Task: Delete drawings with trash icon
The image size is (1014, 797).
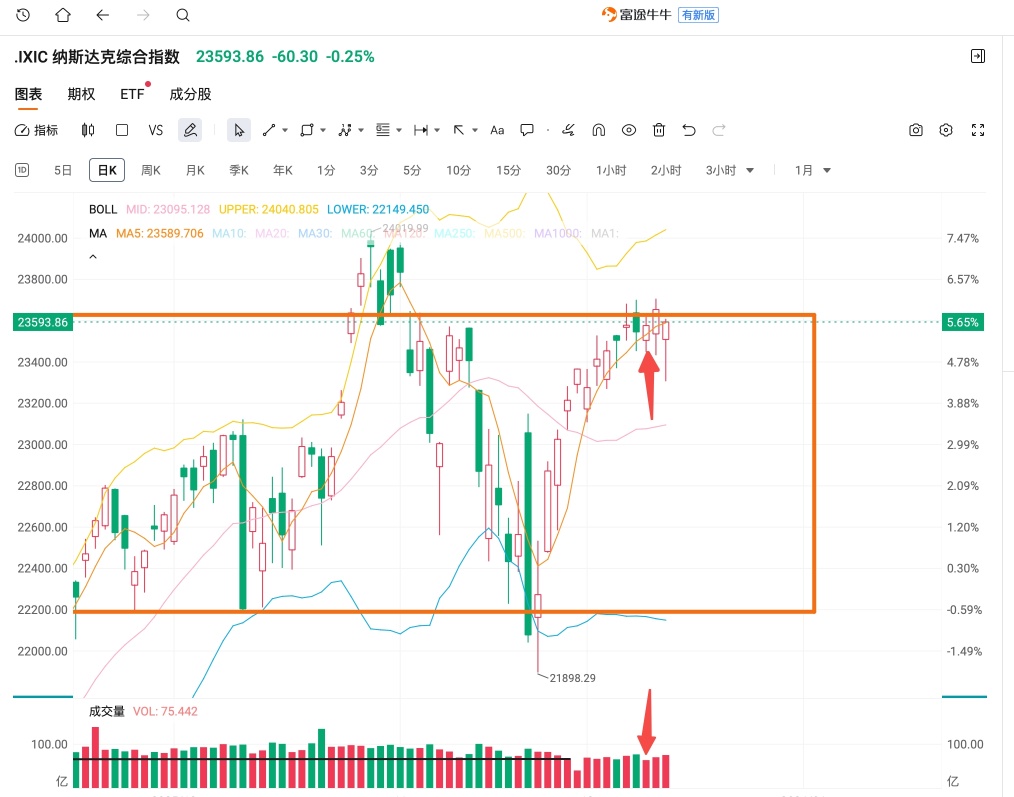Action: pos(658,130)
